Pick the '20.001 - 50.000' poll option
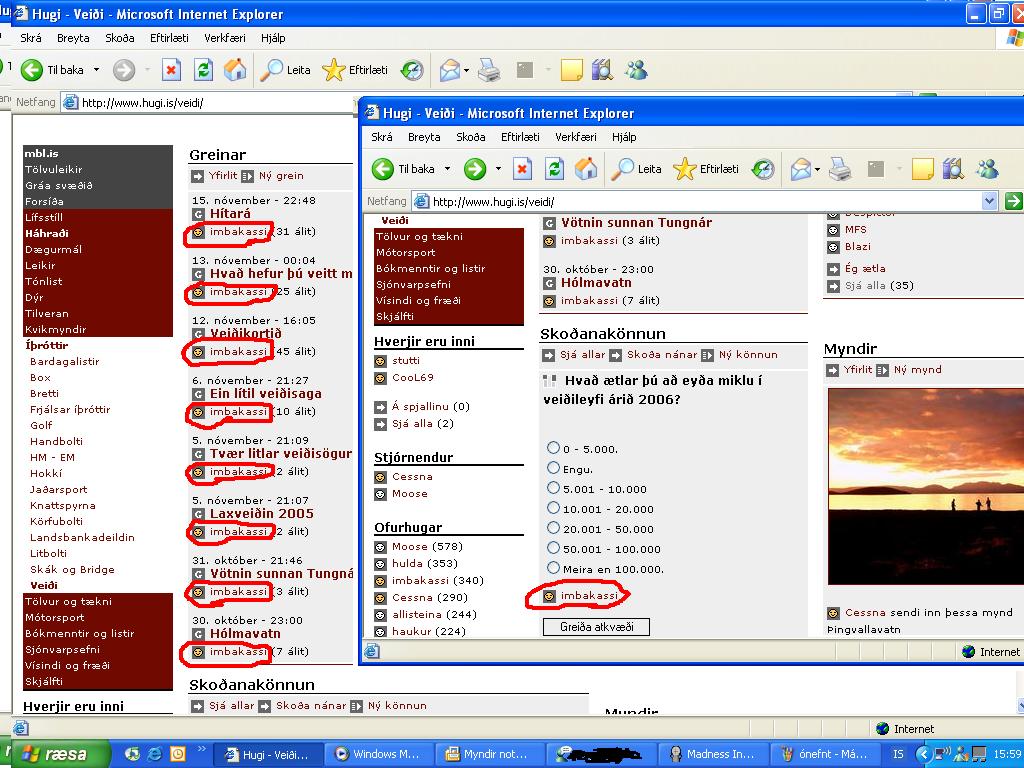 tap(553, 528)
